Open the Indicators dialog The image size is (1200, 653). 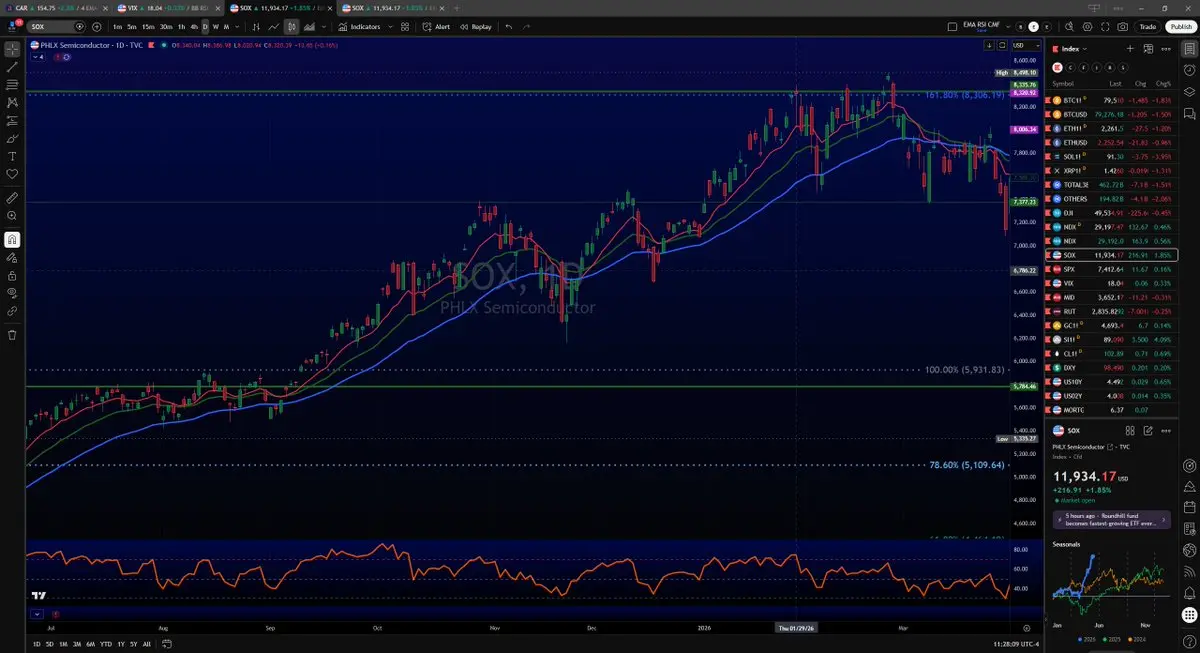coord(358,26)
